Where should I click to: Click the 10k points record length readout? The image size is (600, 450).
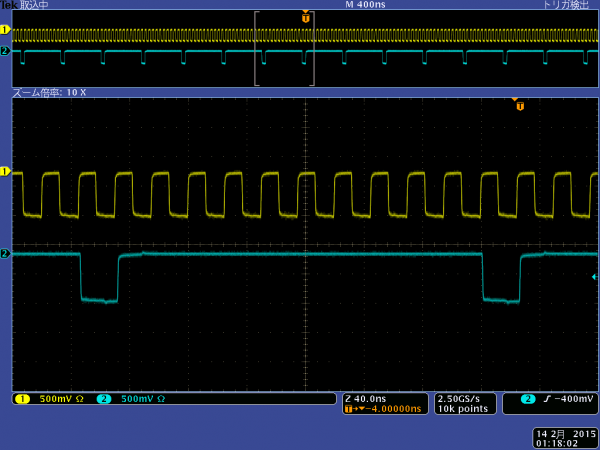click(463, 409)
